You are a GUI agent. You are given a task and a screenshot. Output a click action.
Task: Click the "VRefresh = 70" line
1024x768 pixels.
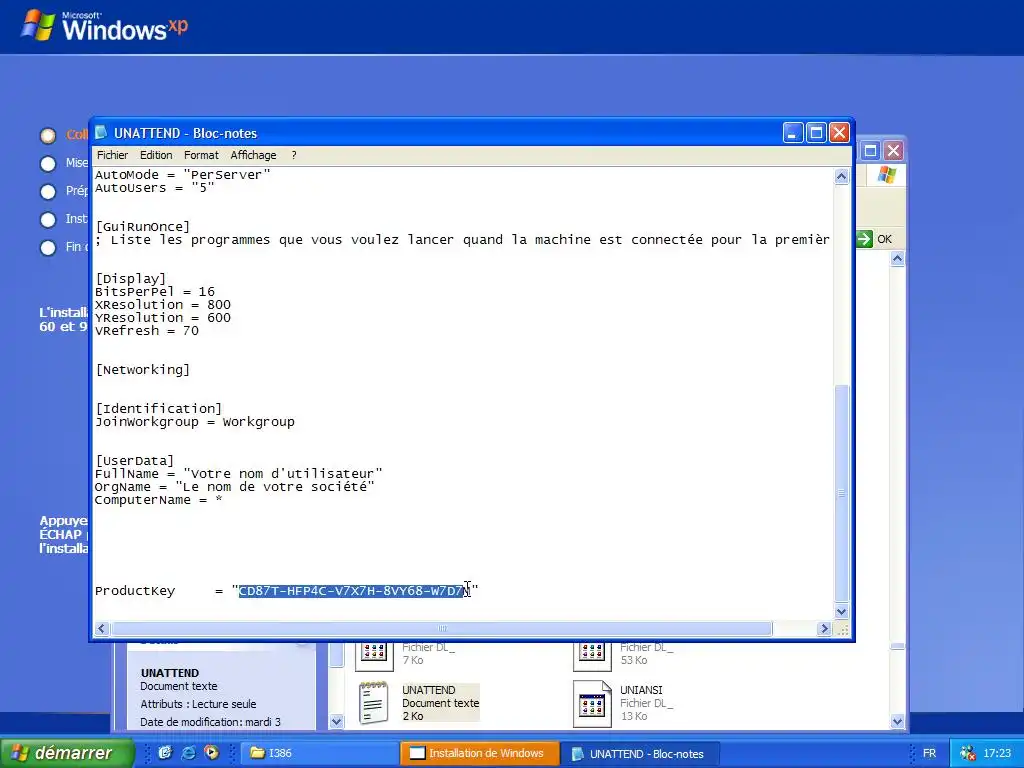pos(147,331)
